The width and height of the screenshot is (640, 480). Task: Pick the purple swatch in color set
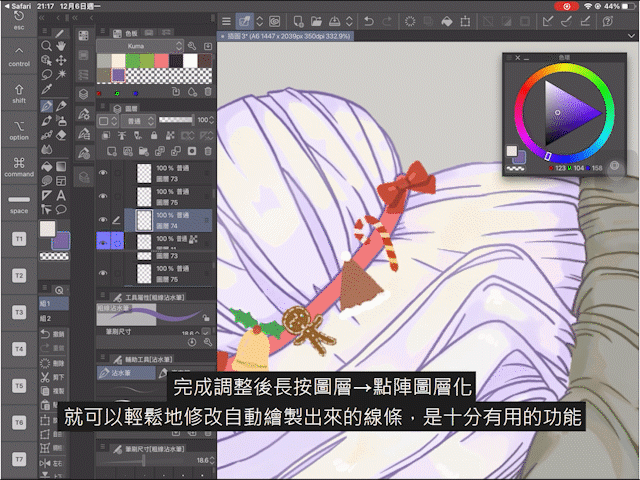(x=118, y=75)
